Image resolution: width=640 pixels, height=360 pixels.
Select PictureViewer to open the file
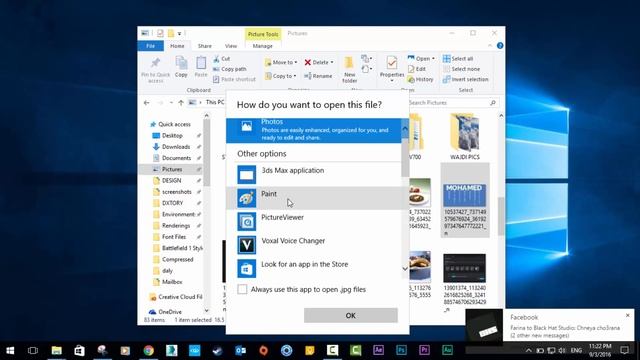tap(314, 222)
